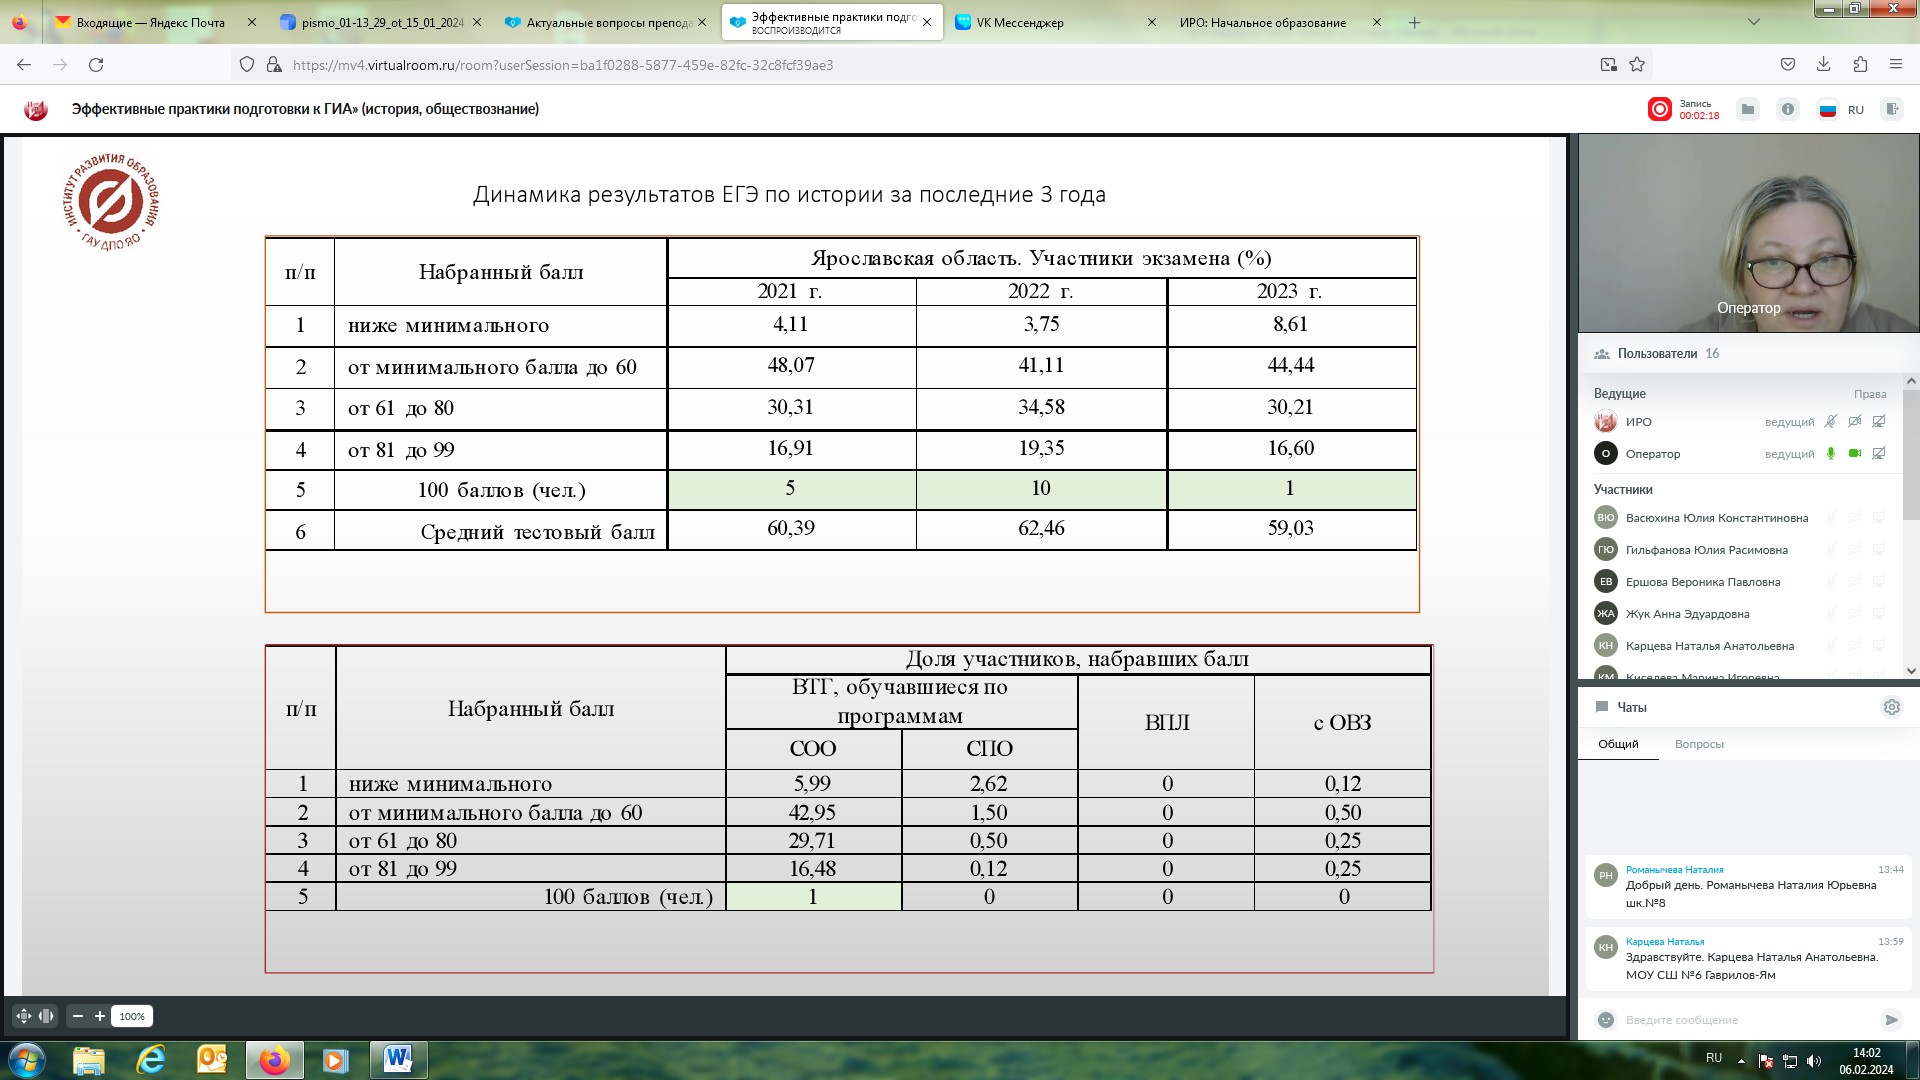Click participant Карцева Наталья Анатольевна
This screenshot has height=1080, width=1920.
(1709, 646)
